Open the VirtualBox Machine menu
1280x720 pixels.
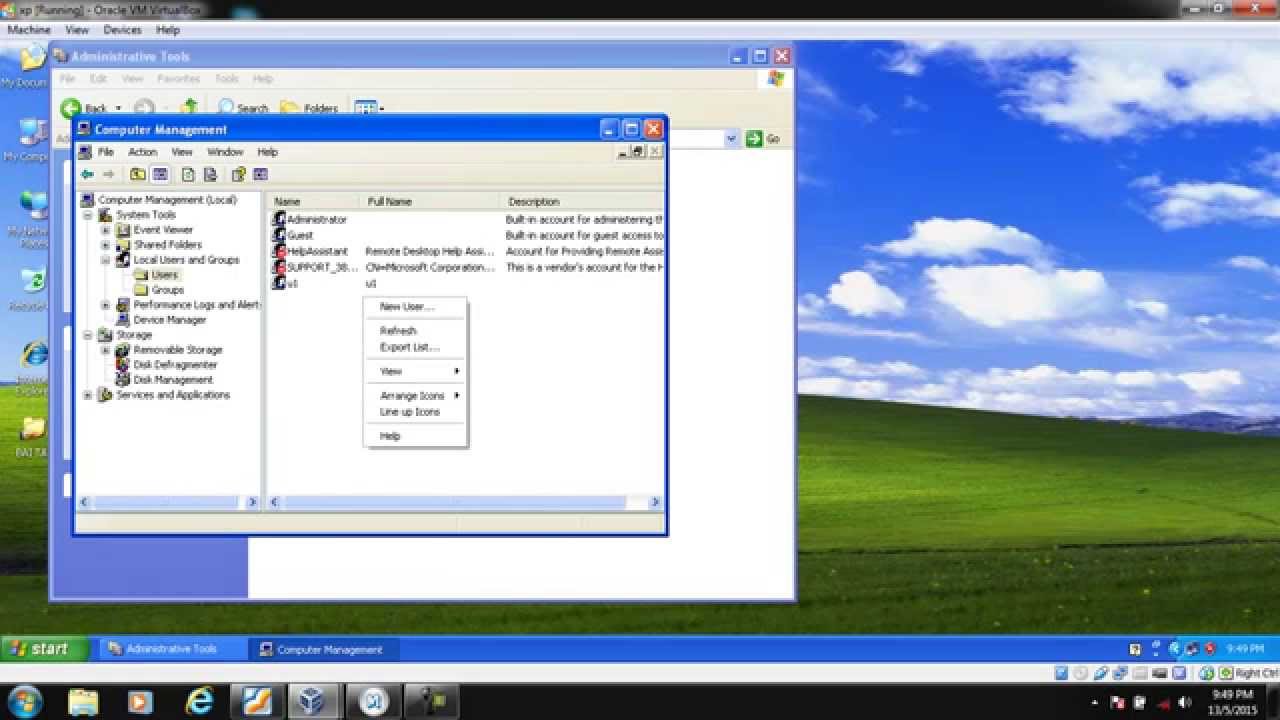(29, 30)
